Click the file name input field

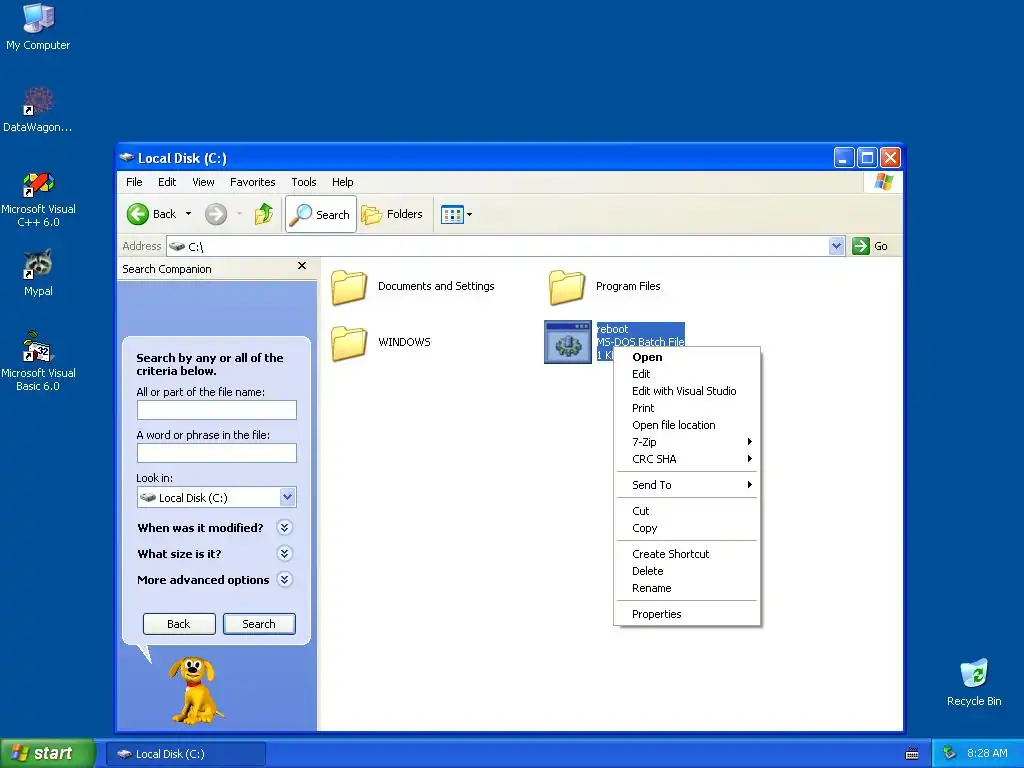click(217, 409)
